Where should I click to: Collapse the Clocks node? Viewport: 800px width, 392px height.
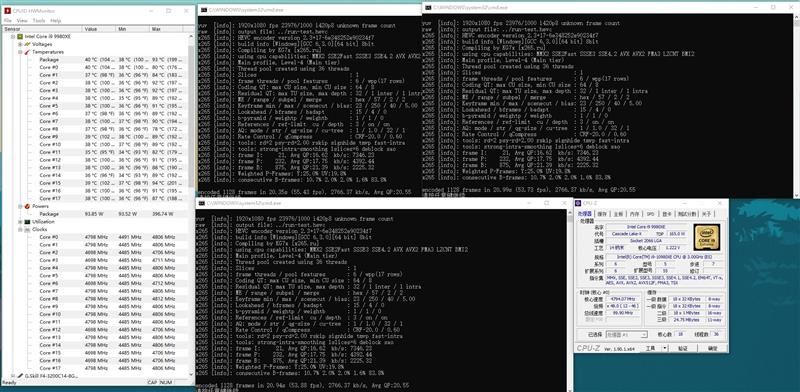(x=20, y=230)
